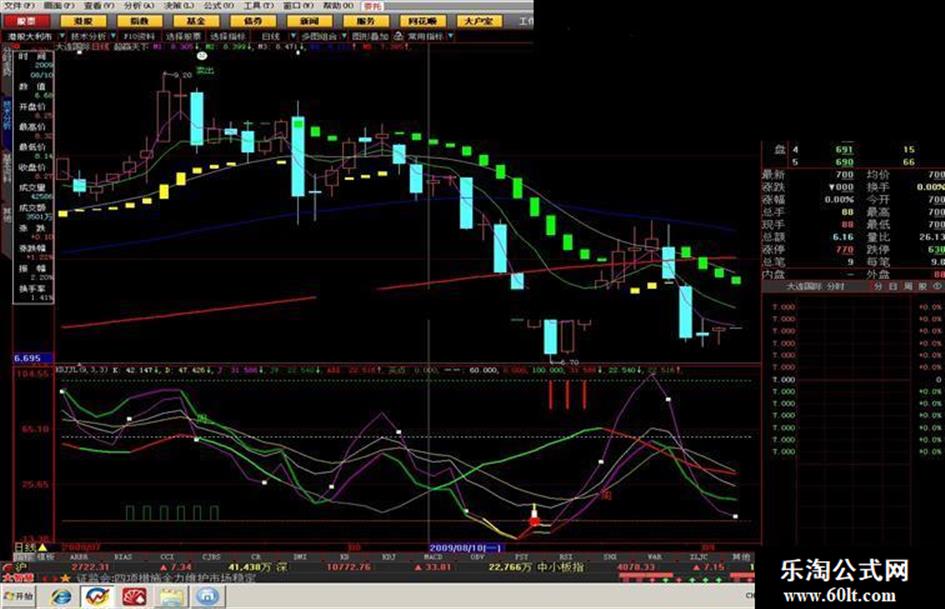
Task: Click the 沪 index value 2722.31 in the status bar
Action: [90, 567]
